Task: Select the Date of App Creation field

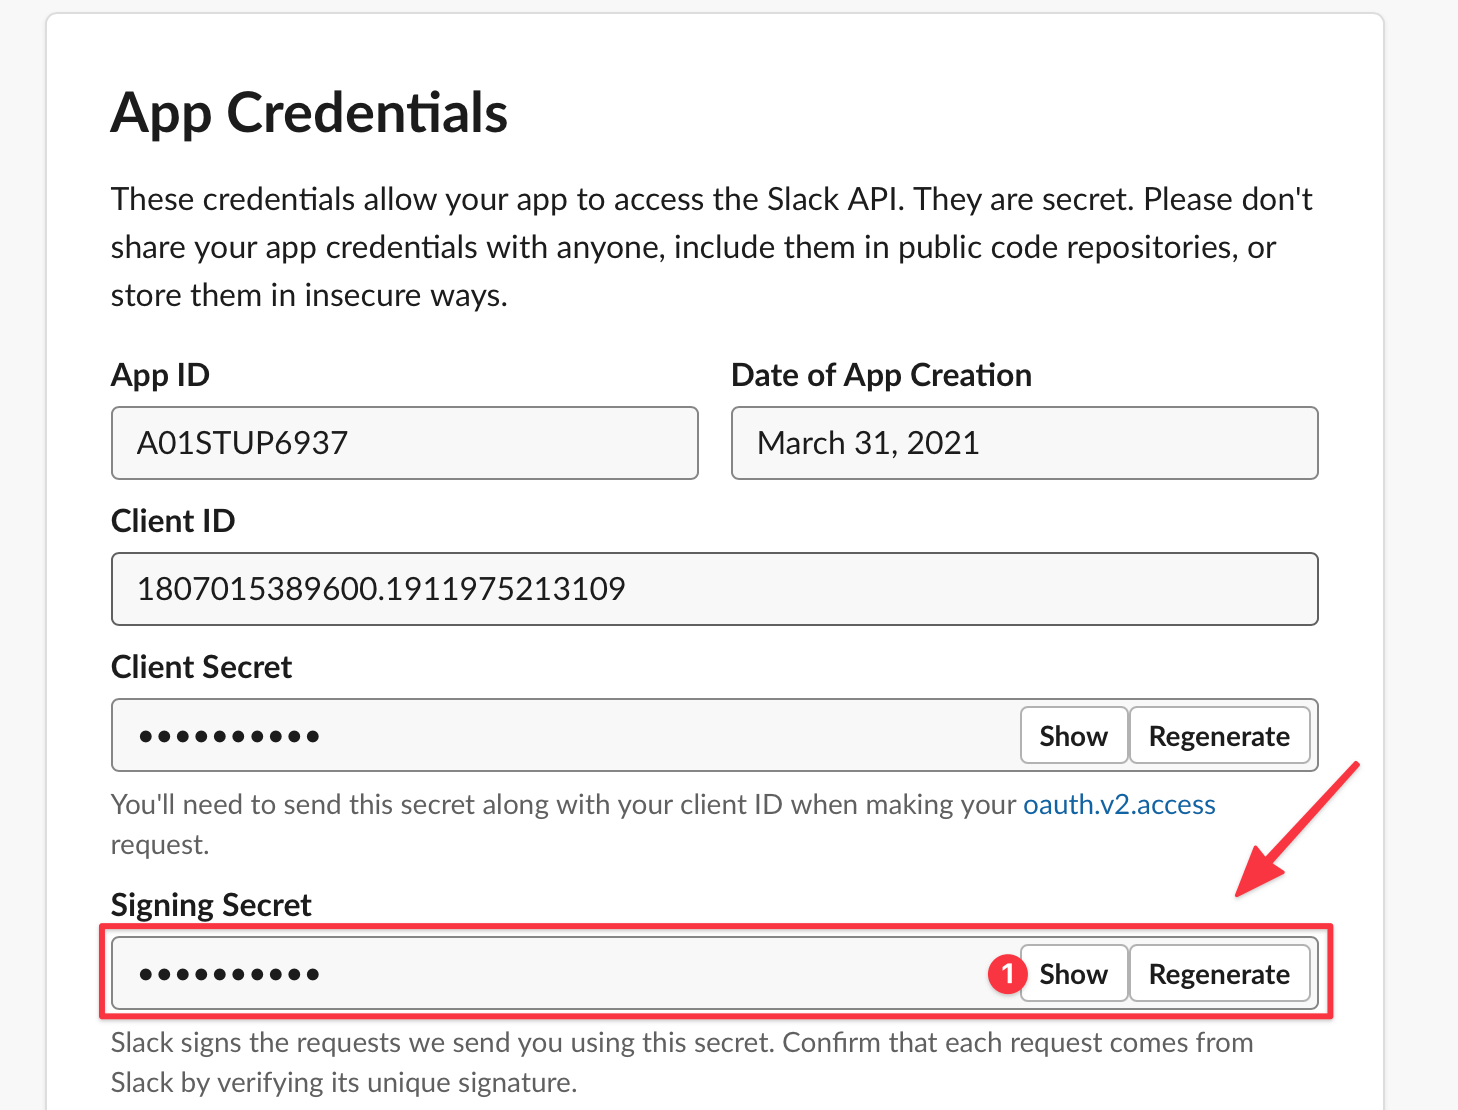Action: (x=1024, y=443)
